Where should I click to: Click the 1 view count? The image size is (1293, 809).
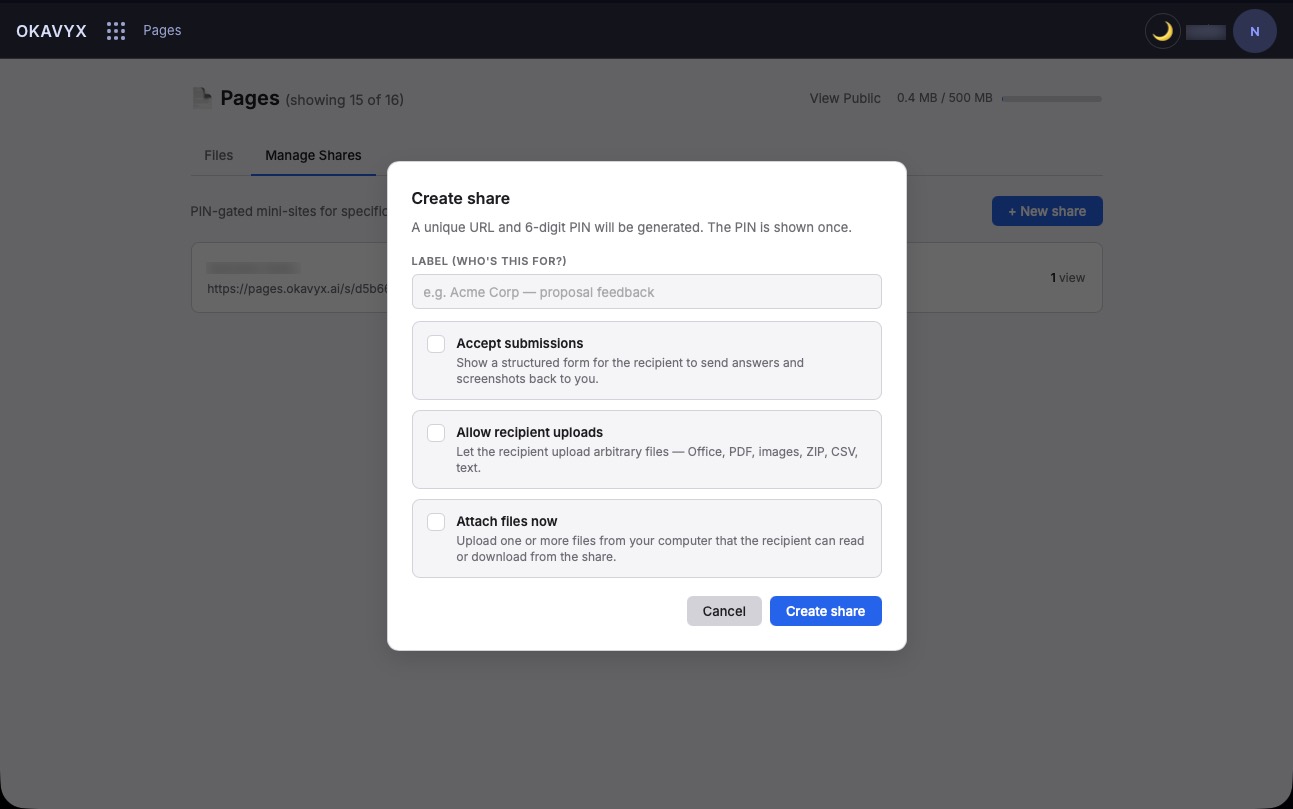pos(1067,277)
